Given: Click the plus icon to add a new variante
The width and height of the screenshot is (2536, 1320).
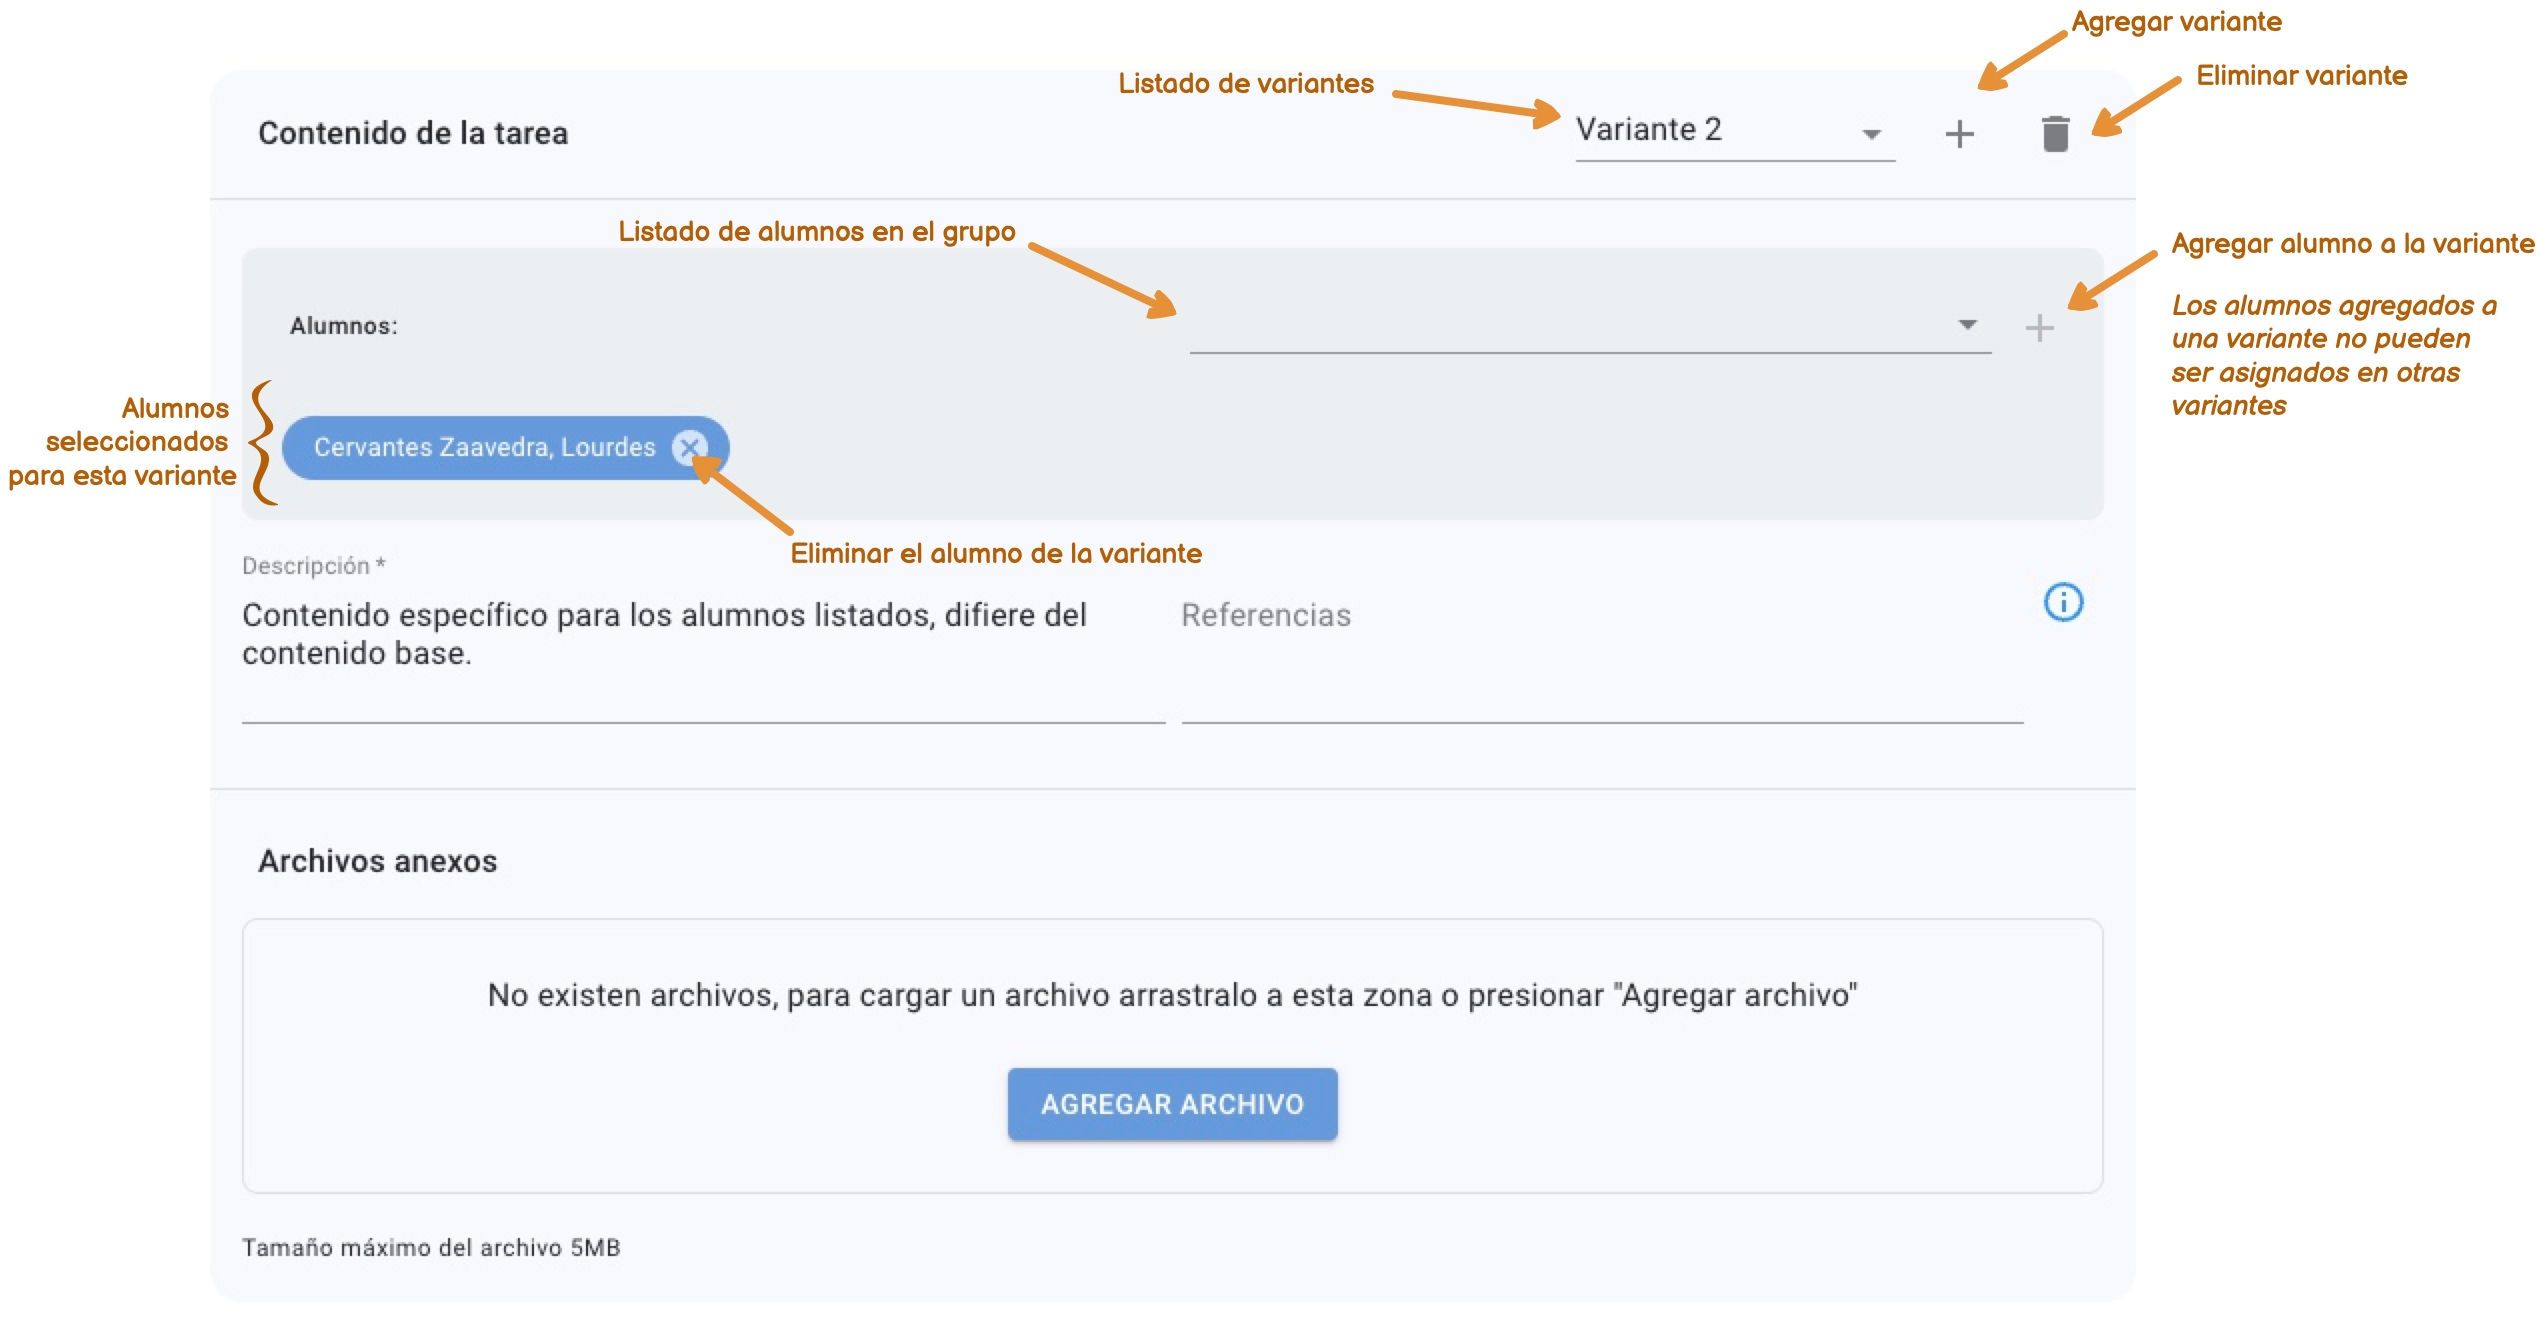Looking at the screenshot, I should 1958,133.
